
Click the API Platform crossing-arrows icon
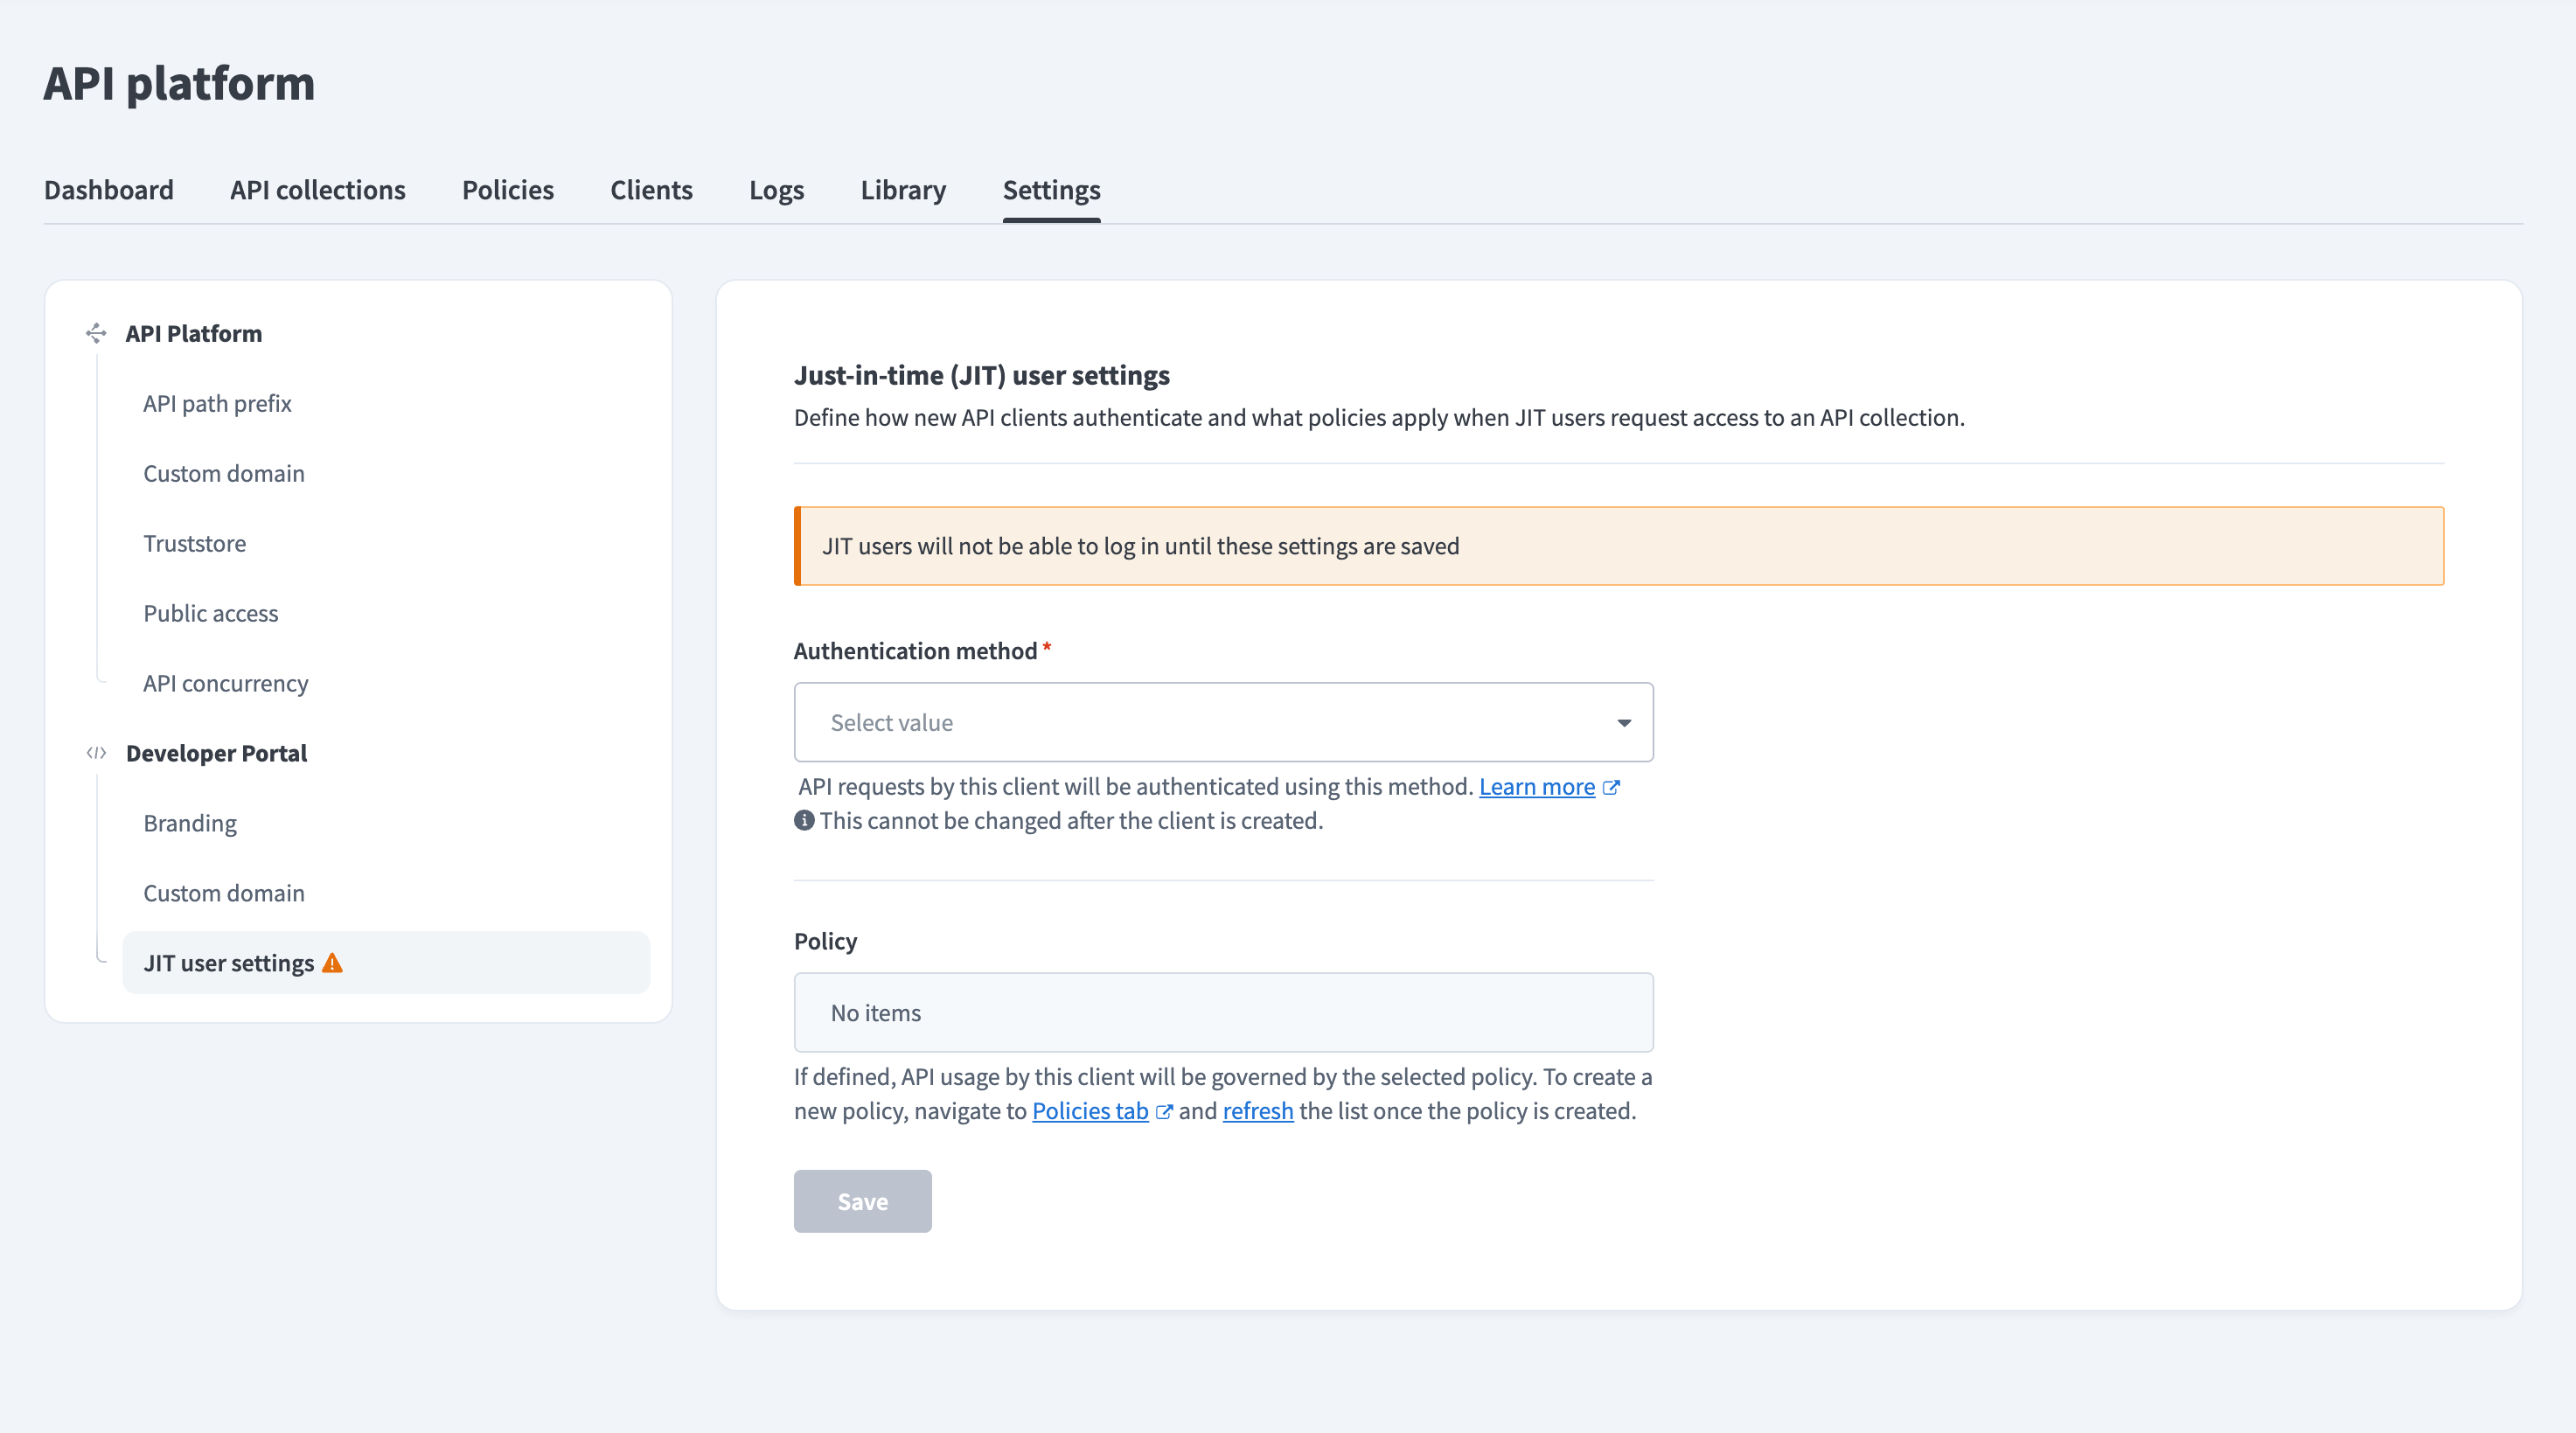tap(96, 334)
